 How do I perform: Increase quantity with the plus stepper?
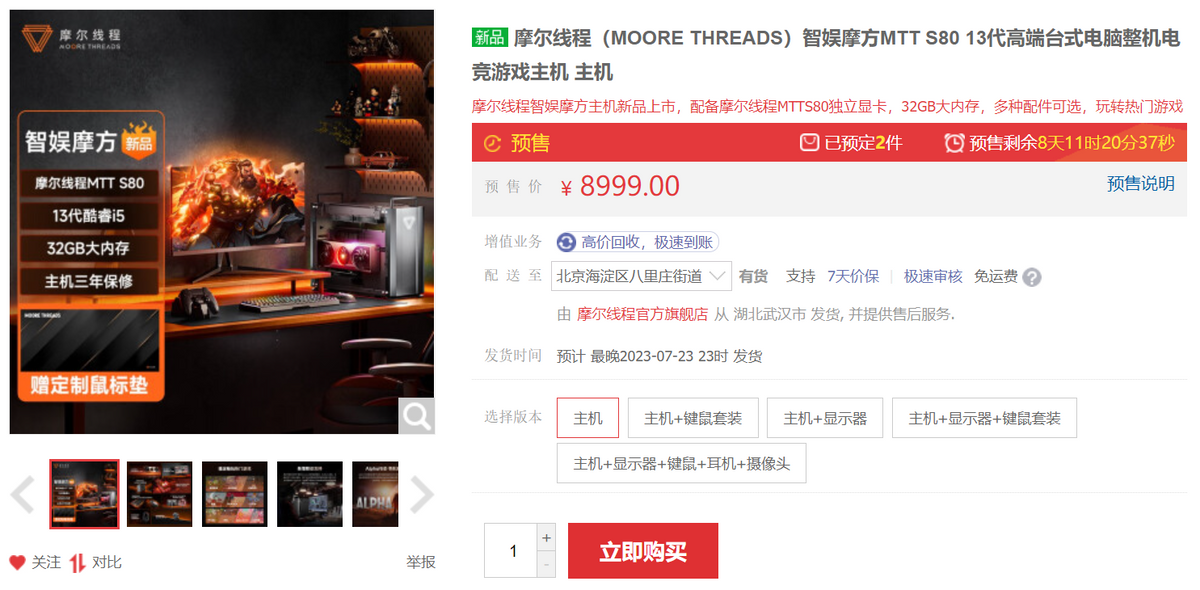click(x=546, y=537)
